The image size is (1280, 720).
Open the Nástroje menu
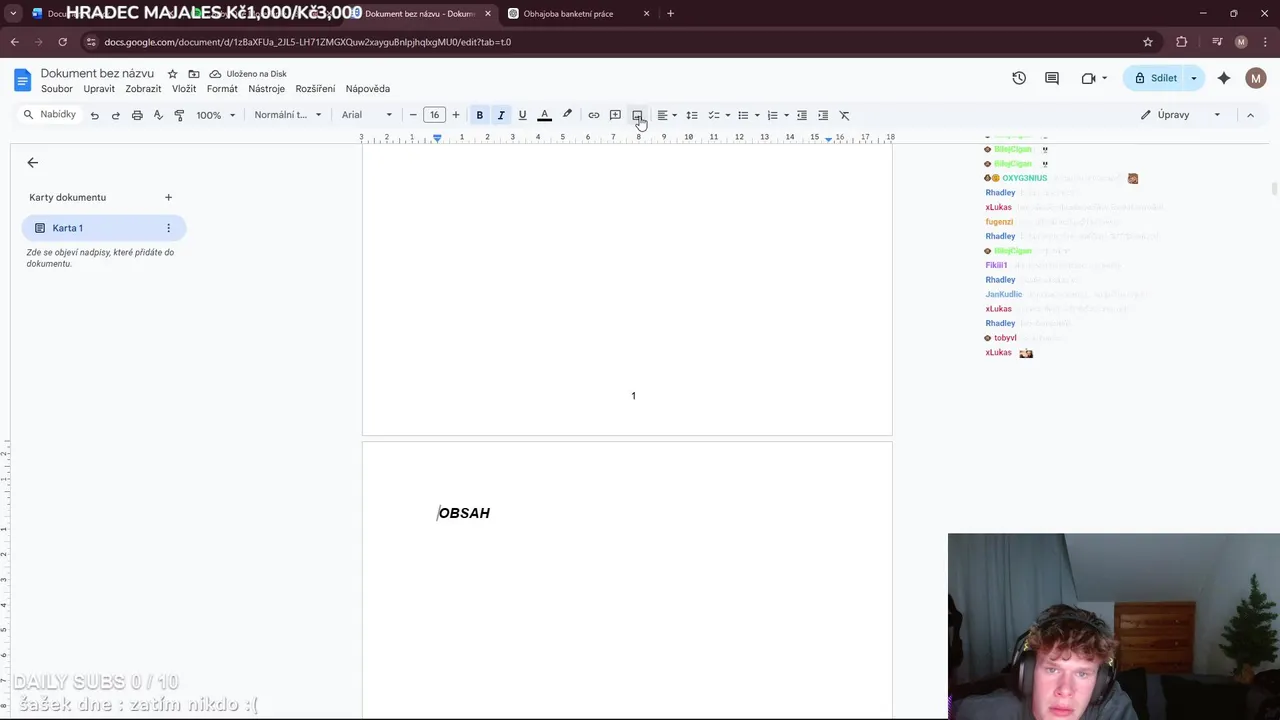(267, 89)
